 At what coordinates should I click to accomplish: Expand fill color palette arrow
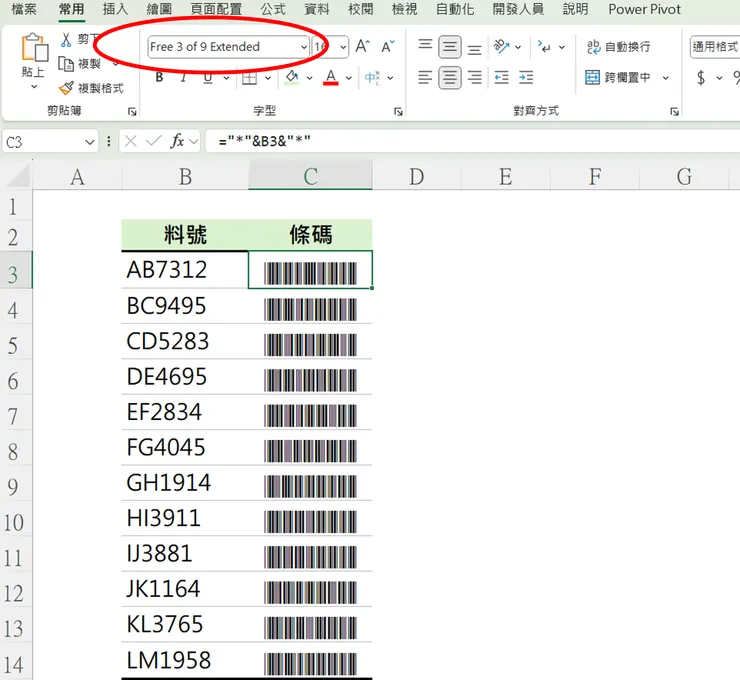[x=310, y=78]
